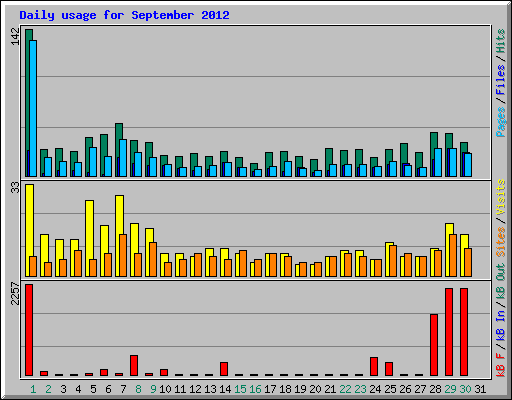Click the blue "Files" legend label
This screenshot has height=400, width=512.
point(500,80)
